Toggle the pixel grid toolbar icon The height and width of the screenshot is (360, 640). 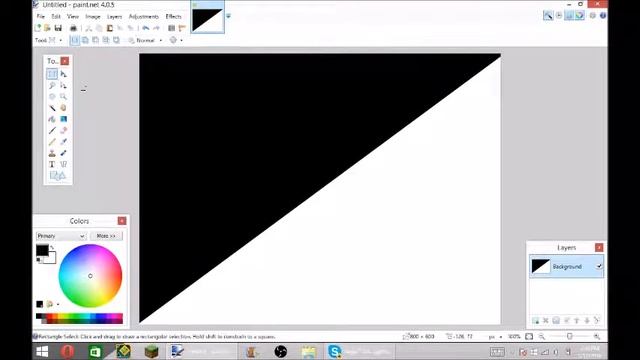[x=171, y=28]
